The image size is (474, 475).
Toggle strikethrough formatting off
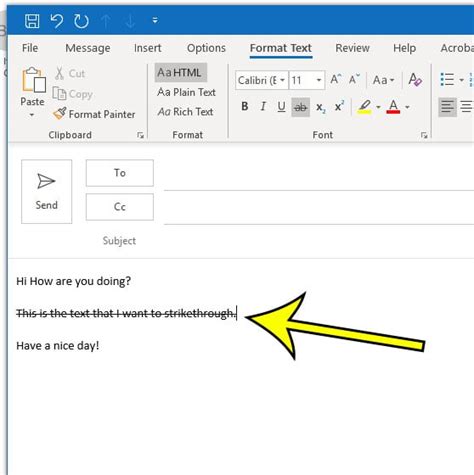coord(300,107)
